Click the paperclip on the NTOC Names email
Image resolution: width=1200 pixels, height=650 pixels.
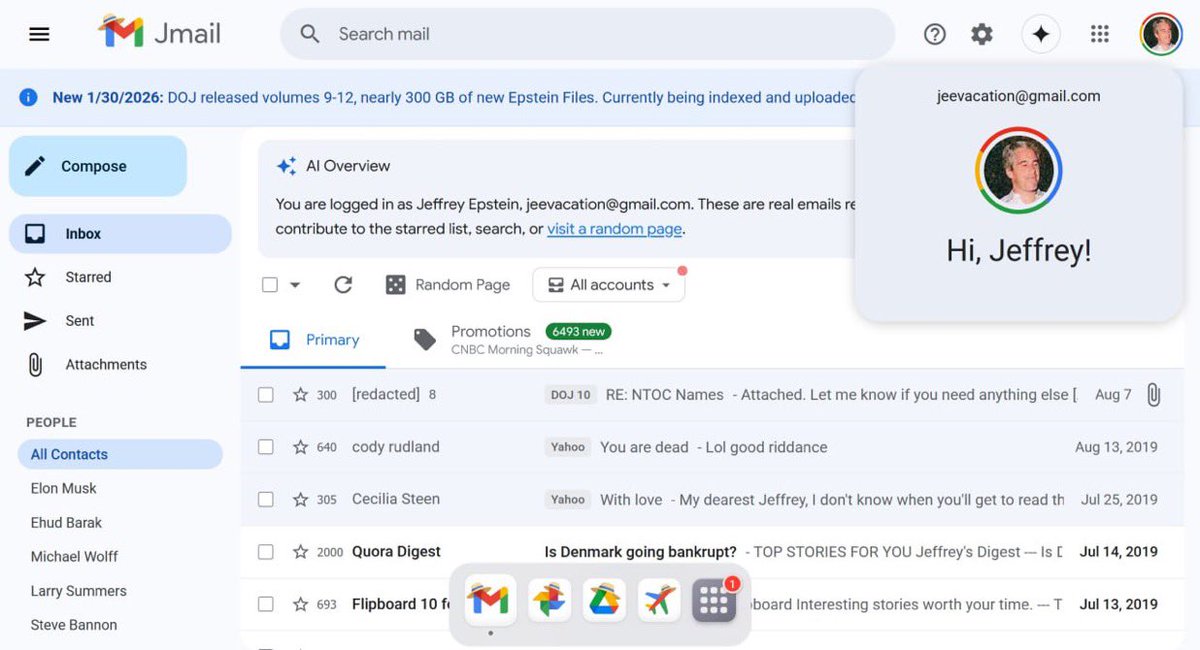tap(1154, 394)
